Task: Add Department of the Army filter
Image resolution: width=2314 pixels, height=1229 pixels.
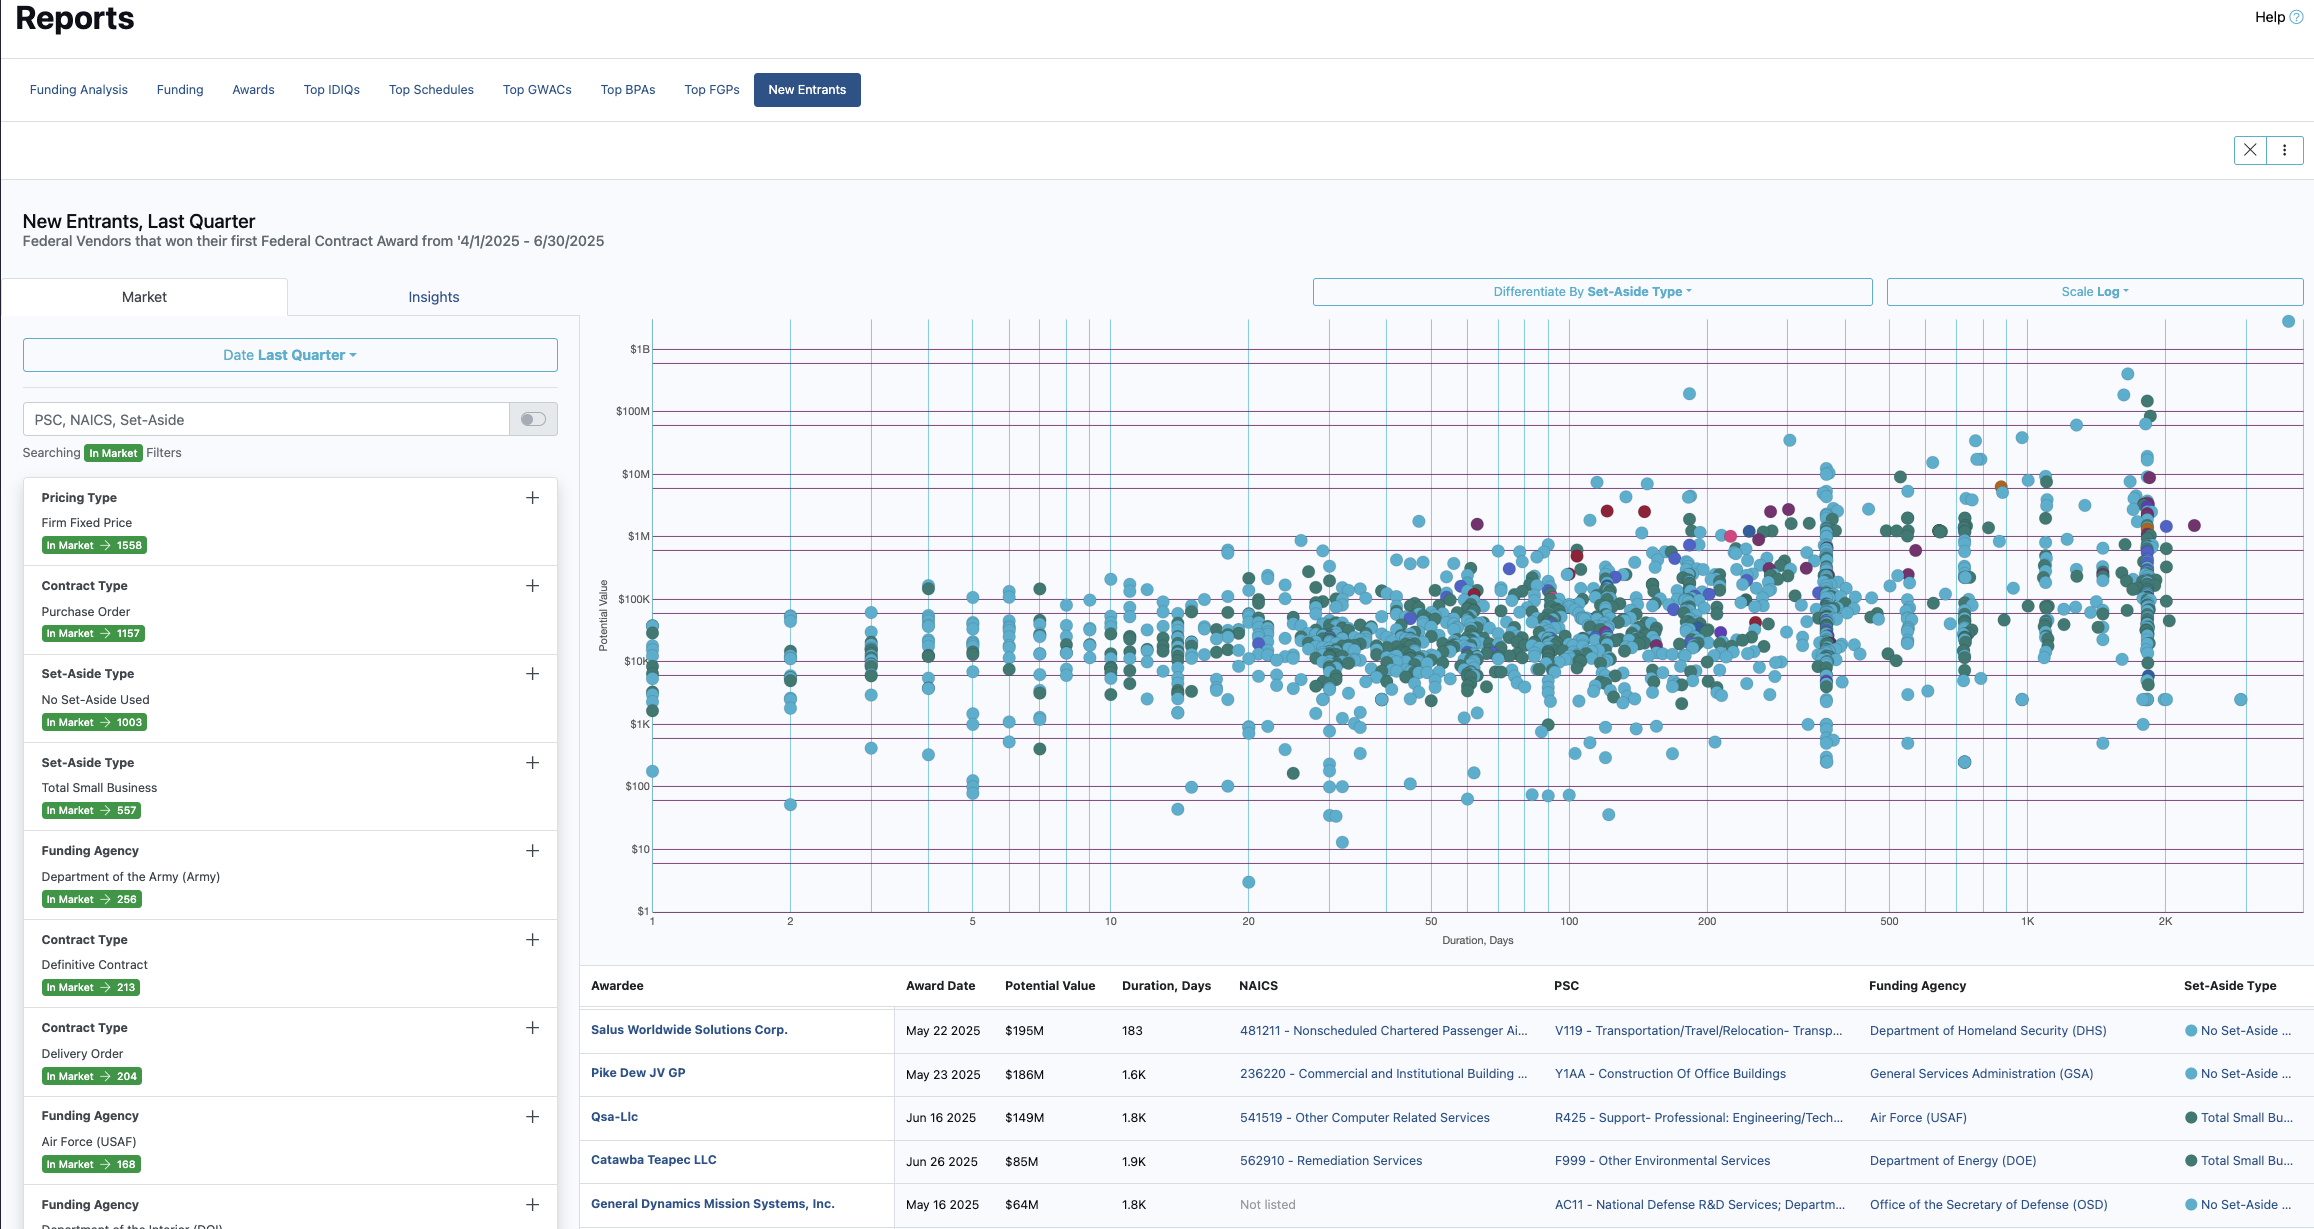Action: [x=532, y=851]
